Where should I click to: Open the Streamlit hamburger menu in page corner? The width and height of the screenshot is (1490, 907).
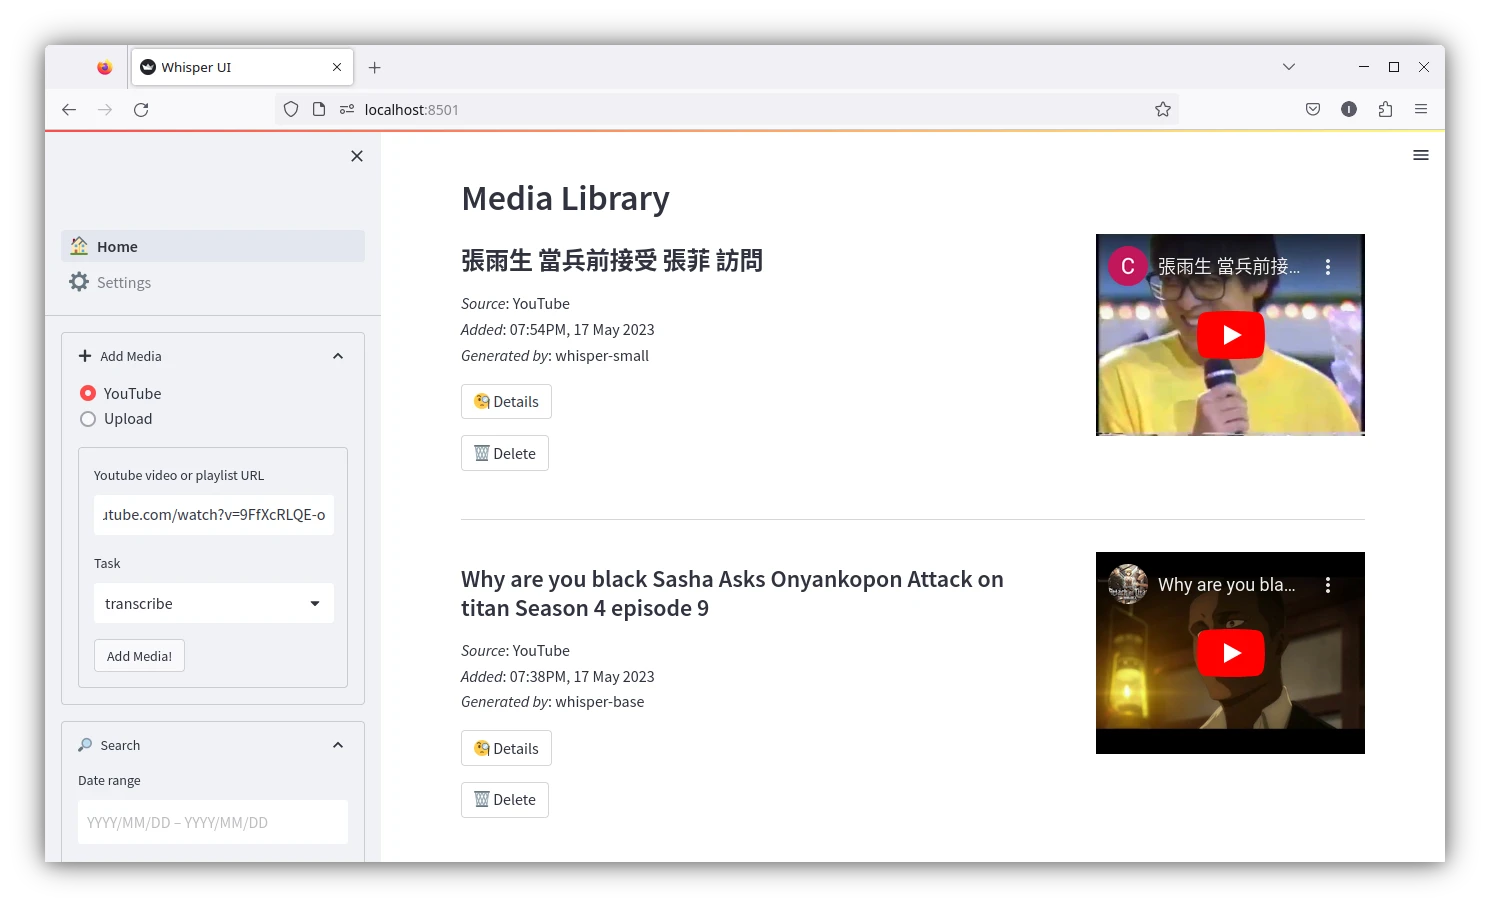1420,155
